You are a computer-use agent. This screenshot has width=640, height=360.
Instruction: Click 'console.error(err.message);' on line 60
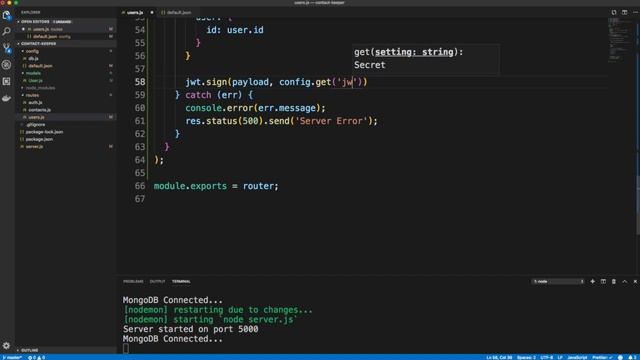click(x=256, y=108)
